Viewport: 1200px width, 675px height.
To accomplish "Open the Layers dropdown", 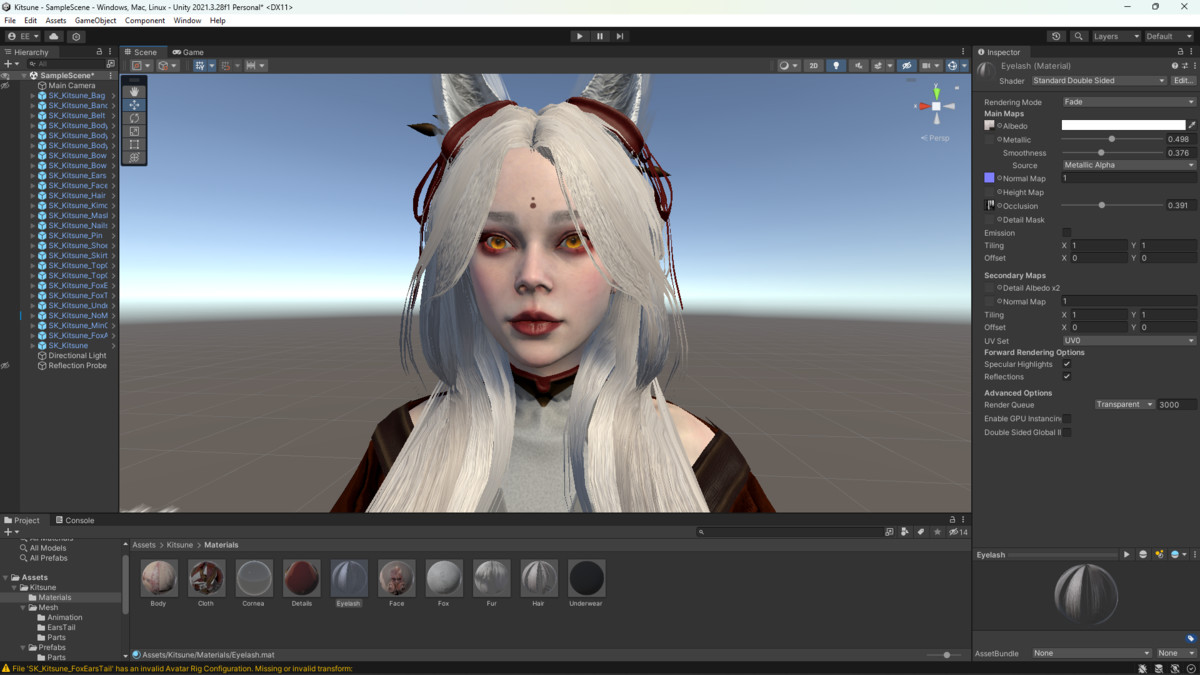I will click(1115, 36).
